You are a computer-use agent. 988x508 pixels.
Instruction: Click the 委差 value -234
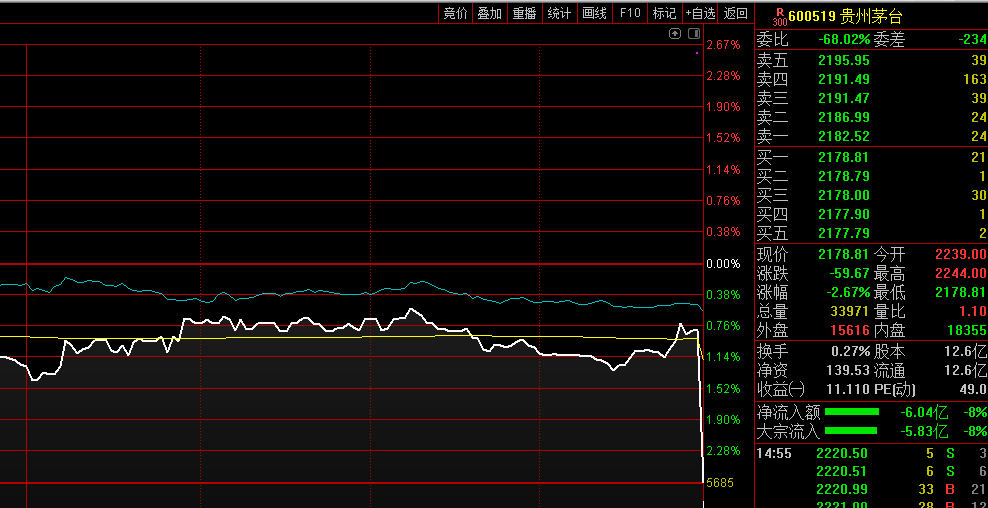972,40
